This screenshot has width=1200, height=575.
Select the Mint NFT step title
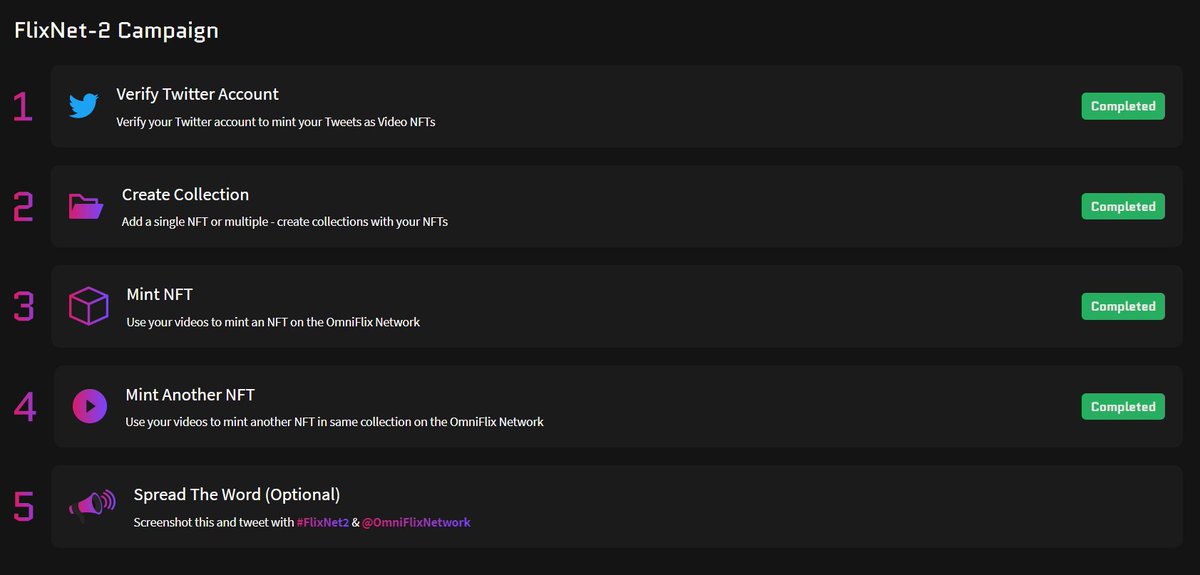pos(160,294)
